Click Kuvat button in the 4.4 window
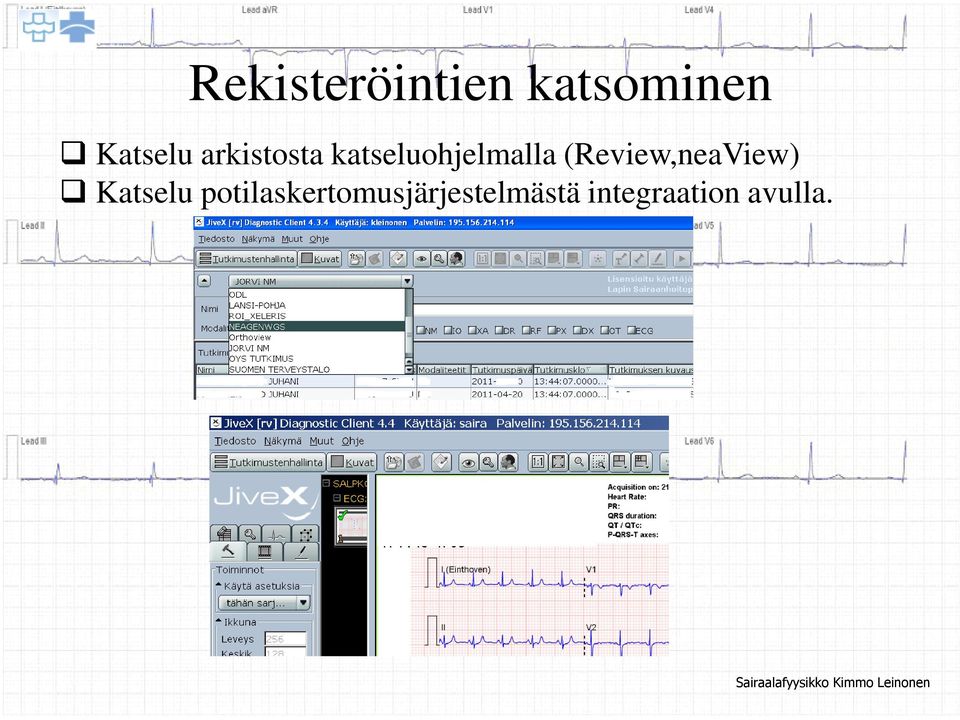The width and height of the screenshot is (960, 720). point(353,462)
